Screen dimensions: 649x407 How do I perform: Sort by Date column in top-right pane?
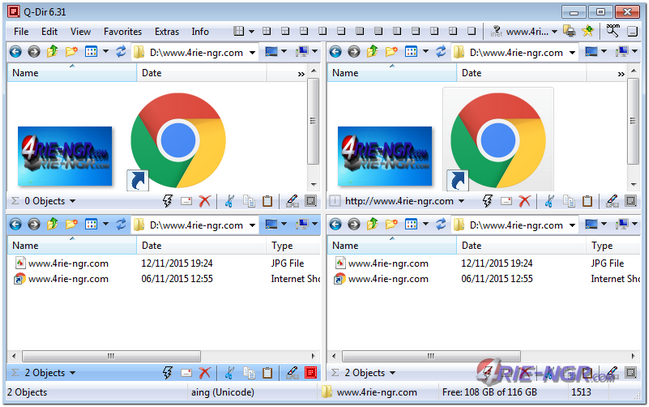521,73
